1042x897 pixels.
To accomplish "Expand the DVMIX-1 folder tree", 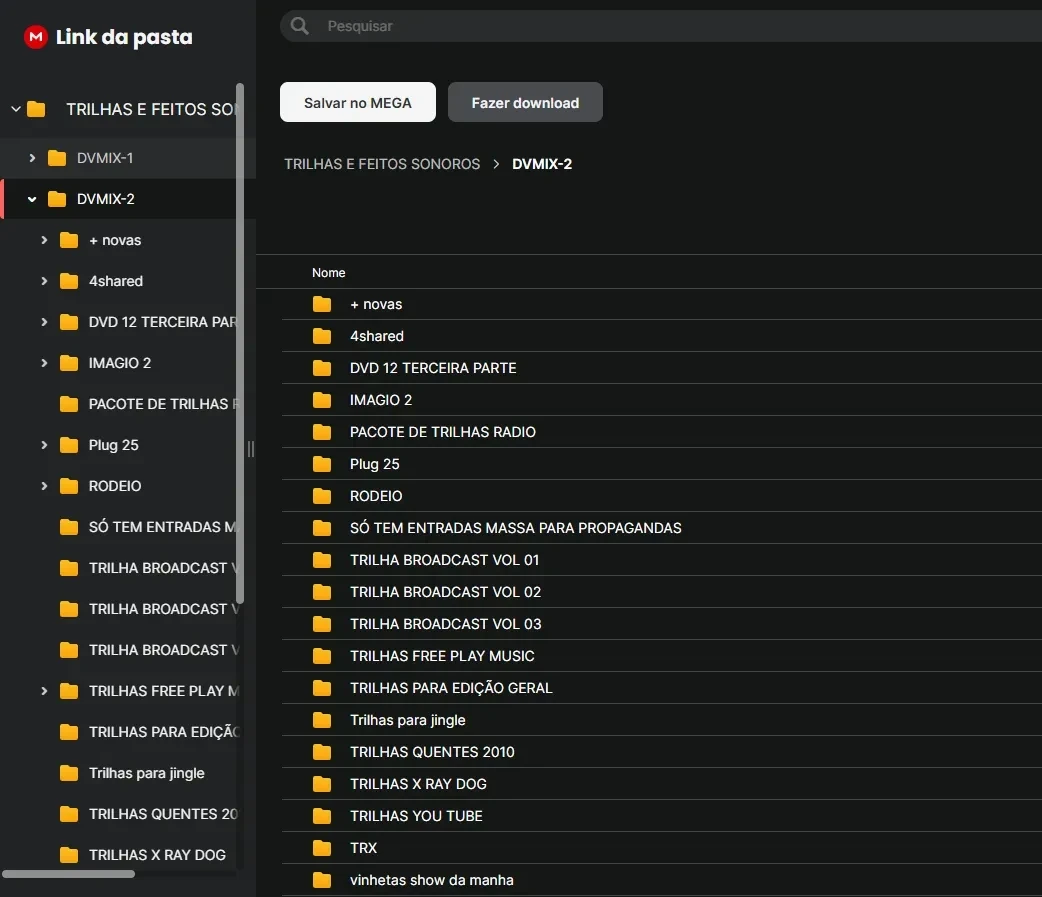I will pyautogui.click(x=33, y=158).
